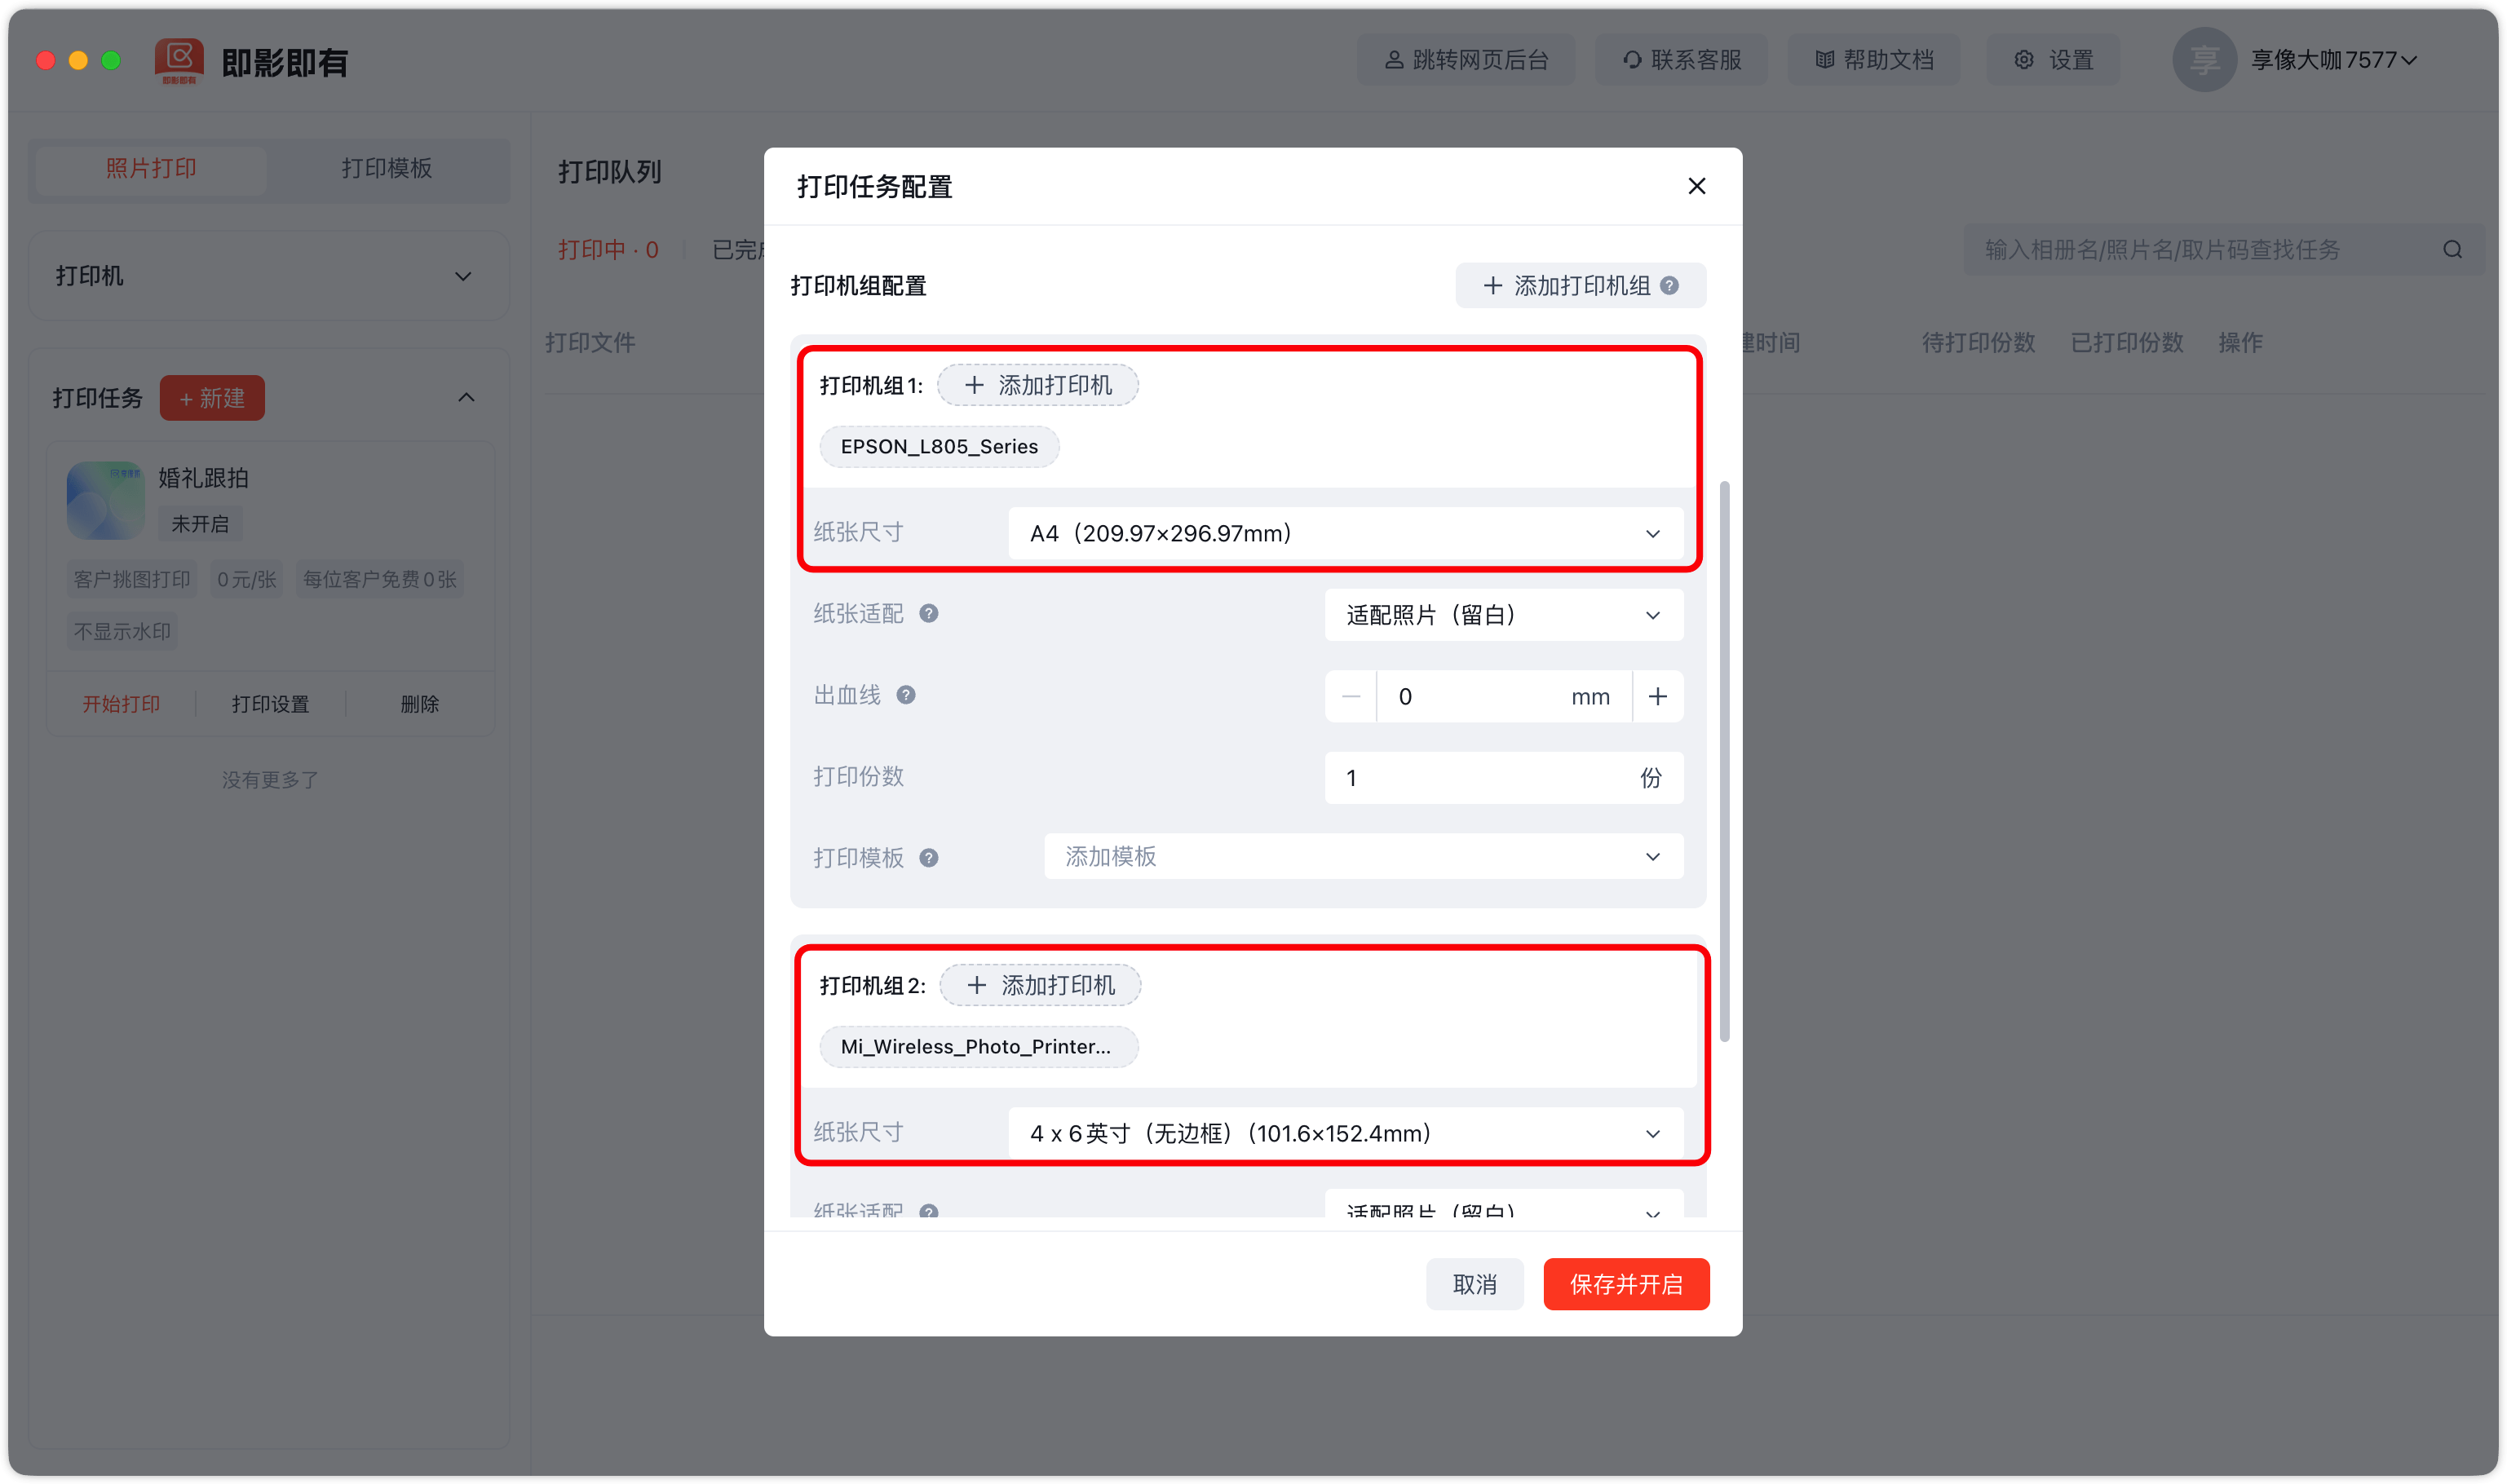
Task: Decrease bleed line with minus button
Action: (x=1350, y=696)
